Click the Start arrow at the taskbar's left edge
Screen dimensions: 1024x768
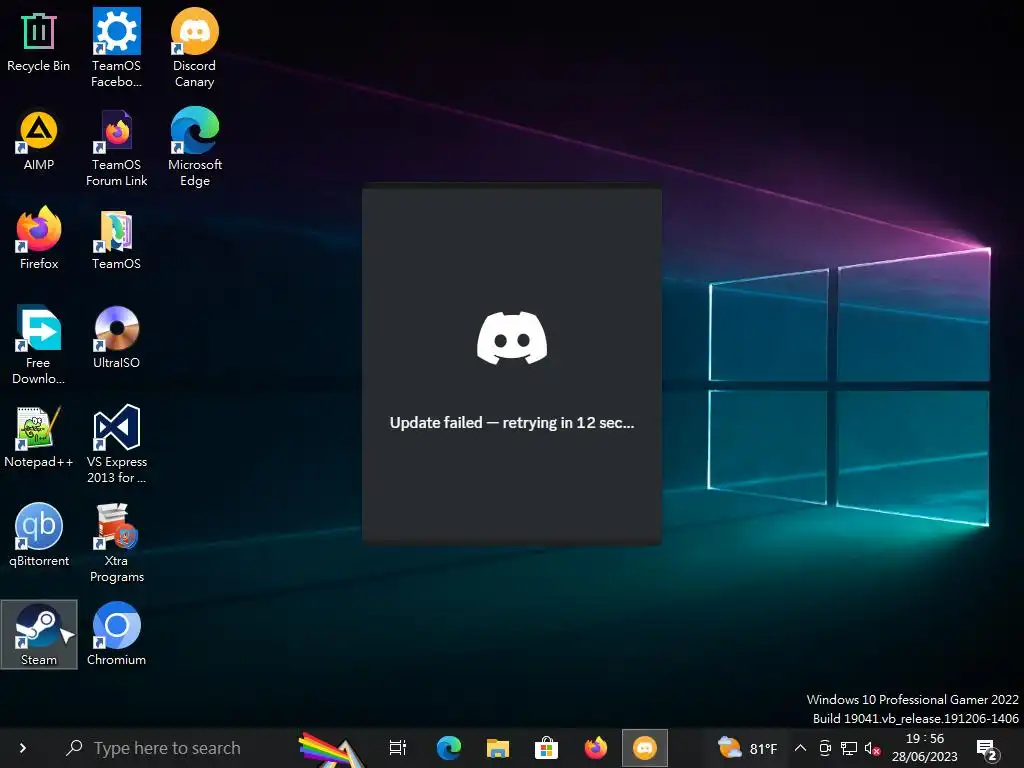tap(23, 748)
